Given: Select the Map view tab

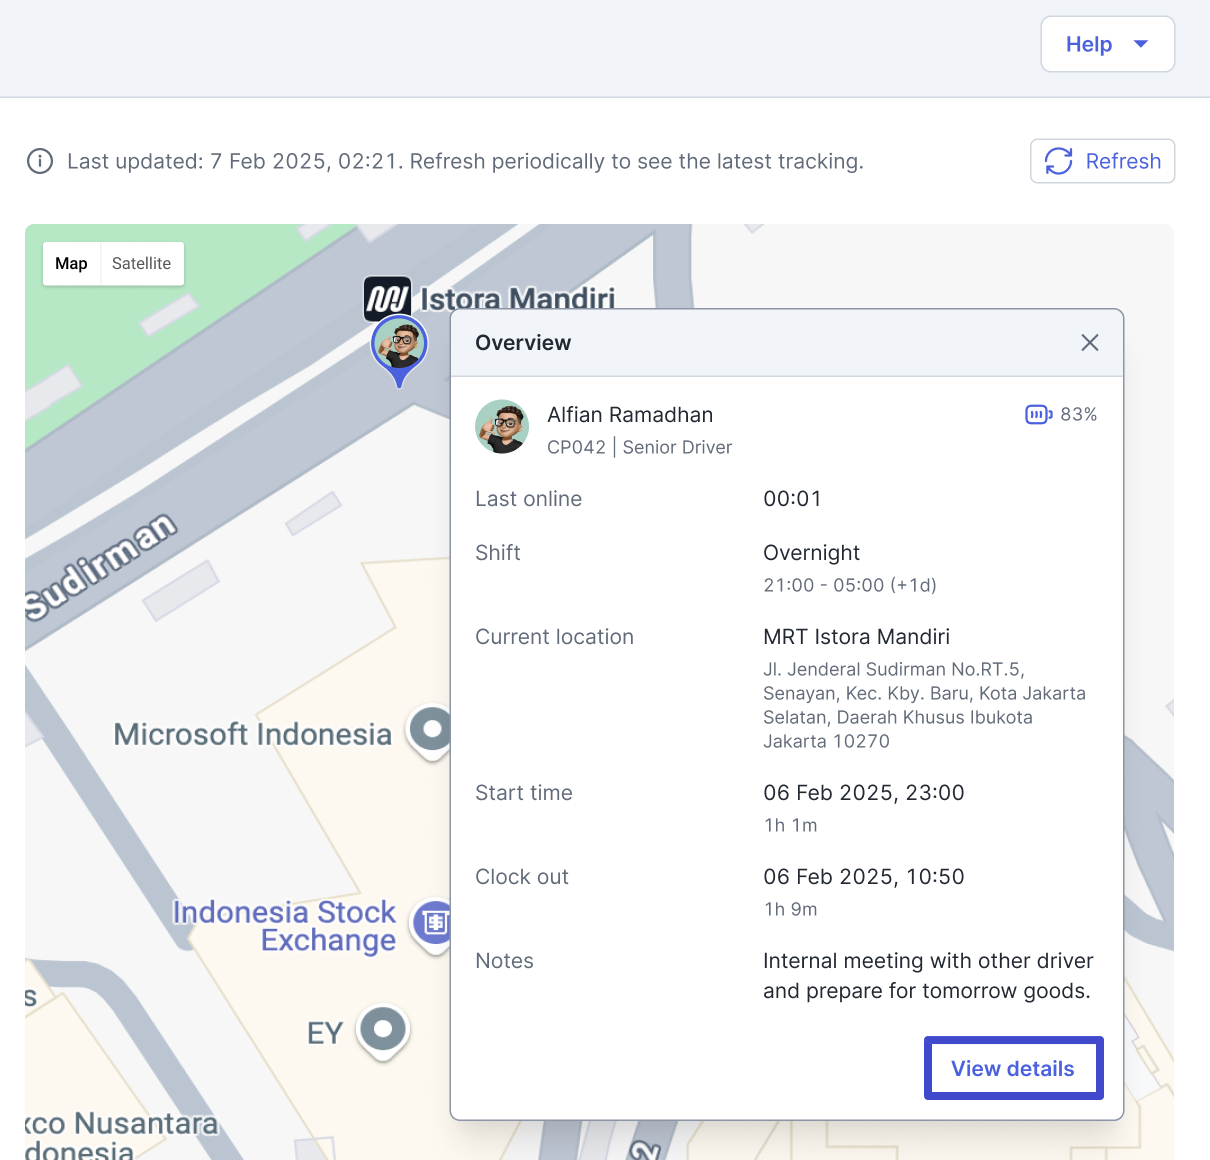Looking at the screenshot, I should (x=72, y=264).
